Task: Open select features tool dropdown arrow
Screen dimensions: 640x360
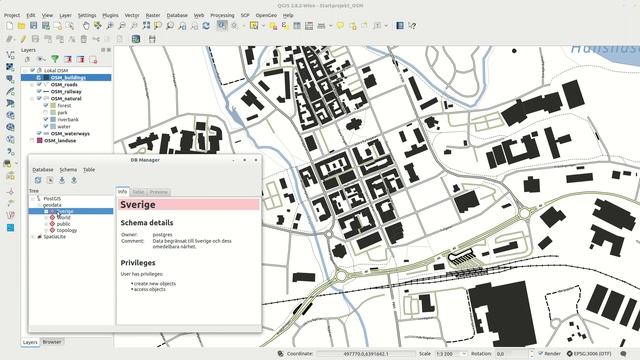Action: 263,26
